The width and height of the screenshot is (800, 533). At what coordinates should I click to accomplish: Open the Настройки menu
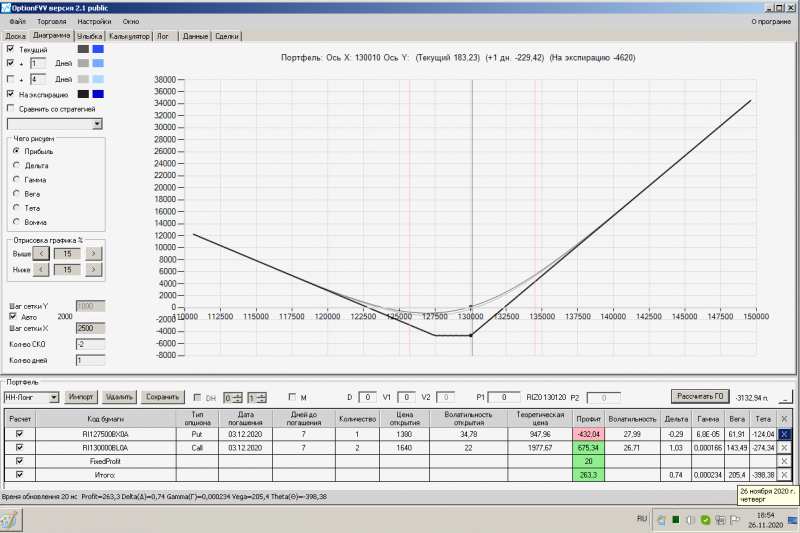[x=94, y=21]
